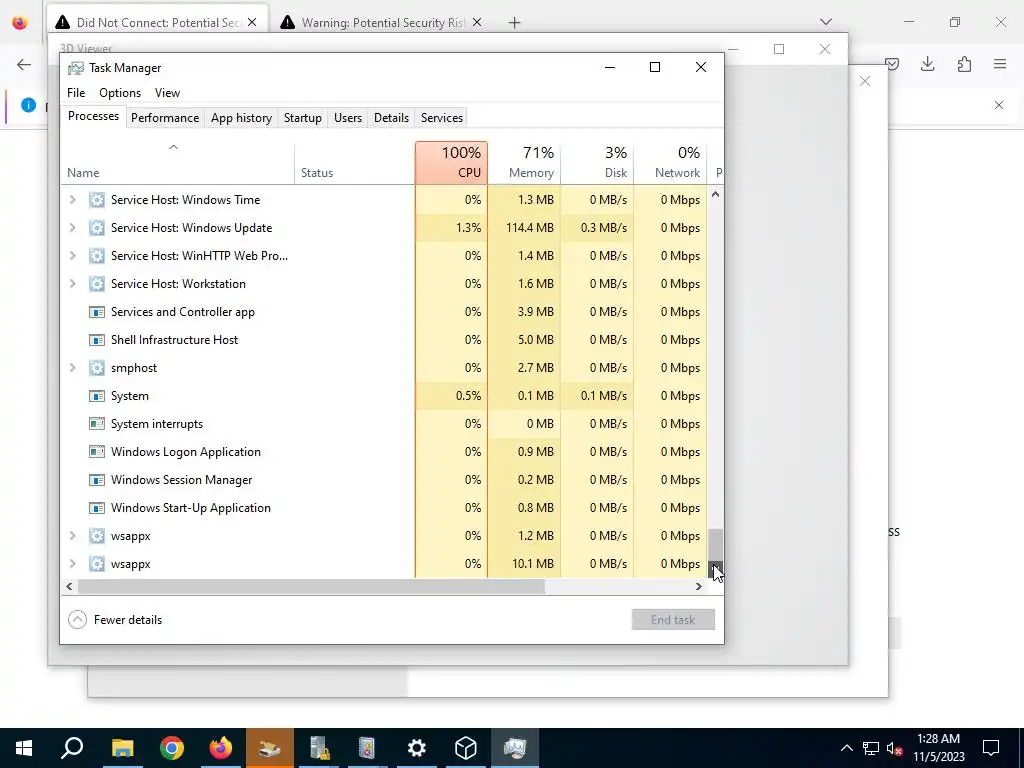The width and height of the screenshot is (1024, 768).
Task: Launch Google Chrome from the taskbar
Action: [x=172, y=748]
